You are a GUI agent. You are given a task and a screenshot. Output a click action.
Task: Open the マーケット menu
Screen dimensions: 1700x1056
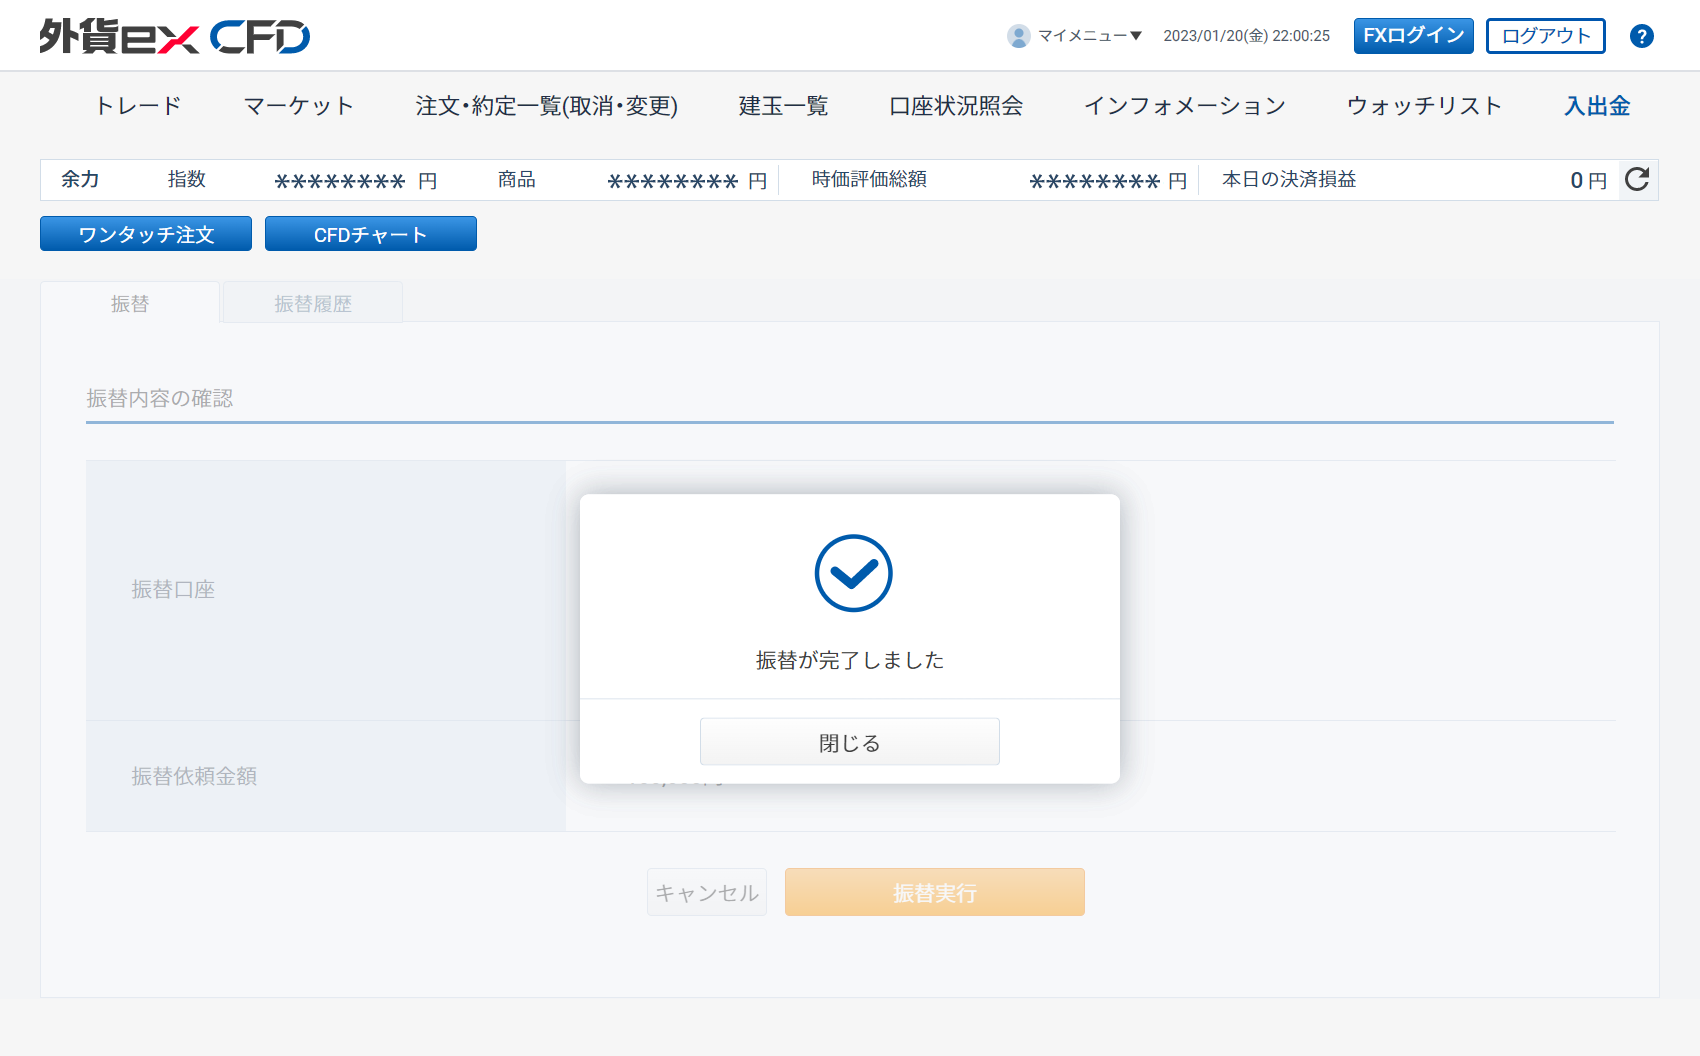pyautogui.click(x=299, y=106)
